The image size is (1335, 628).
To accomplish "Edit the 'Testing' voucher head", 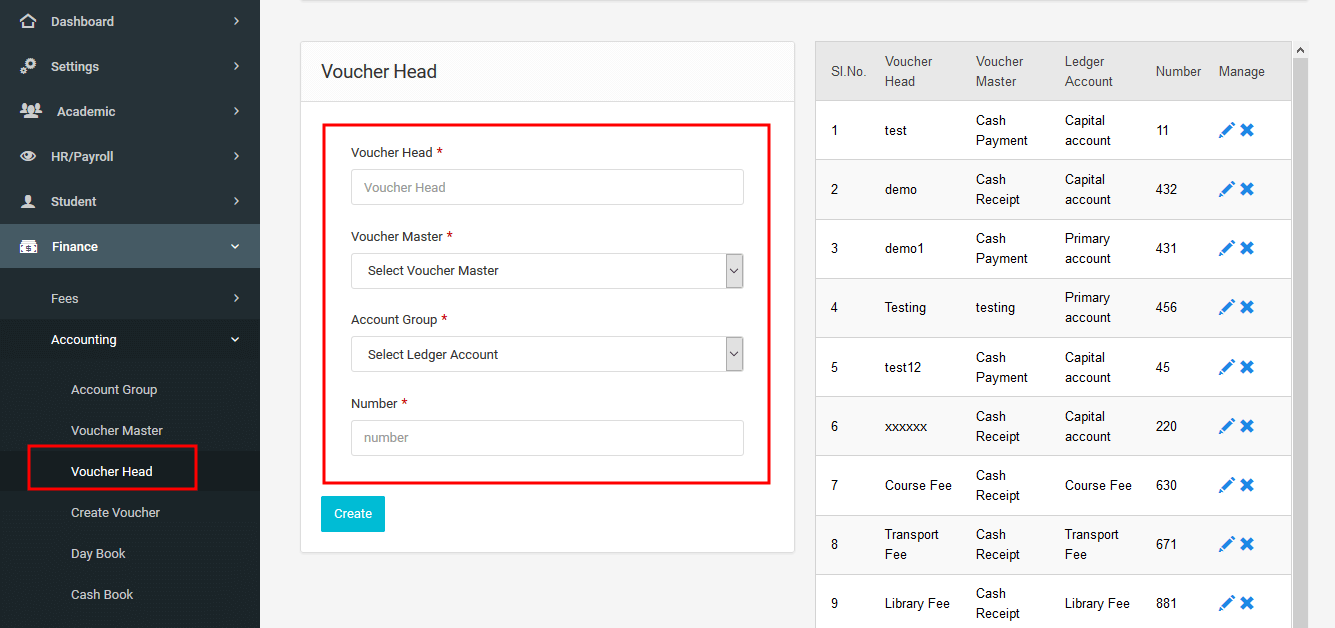I will (1227, 307).
